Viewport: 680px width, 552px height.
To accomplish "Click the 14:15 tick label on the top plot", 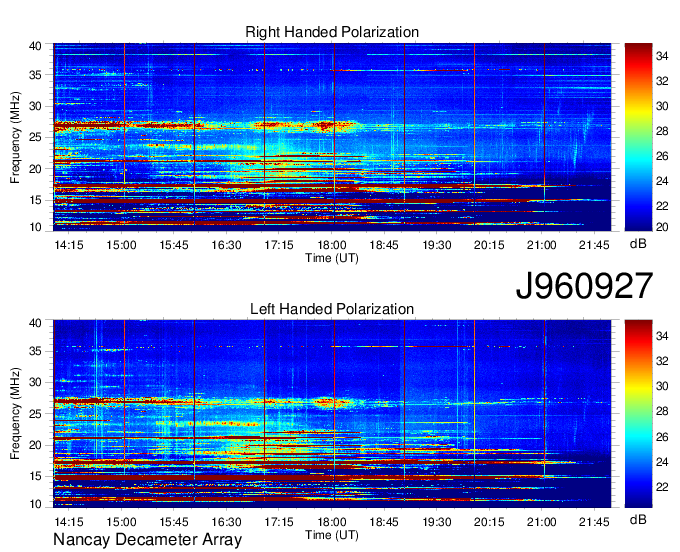I will [x=69, y=245].
